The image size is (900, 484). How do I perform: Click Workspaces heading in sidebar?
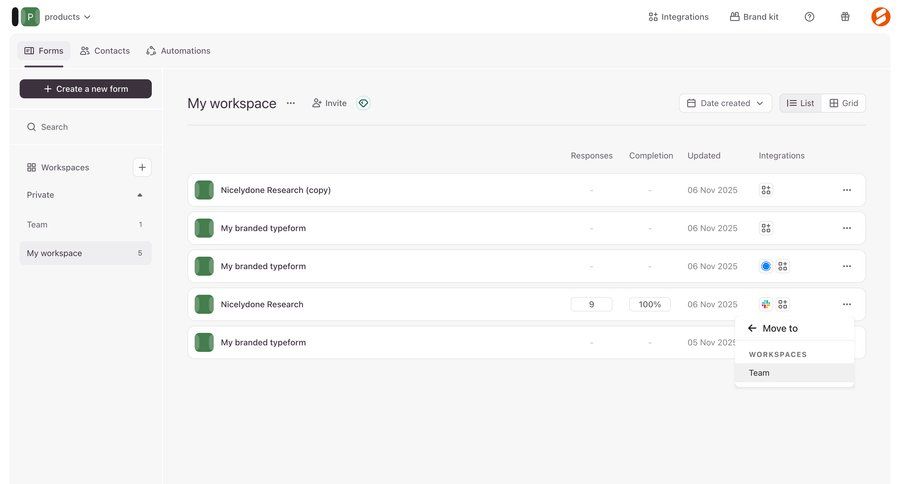tap(65, 168)
